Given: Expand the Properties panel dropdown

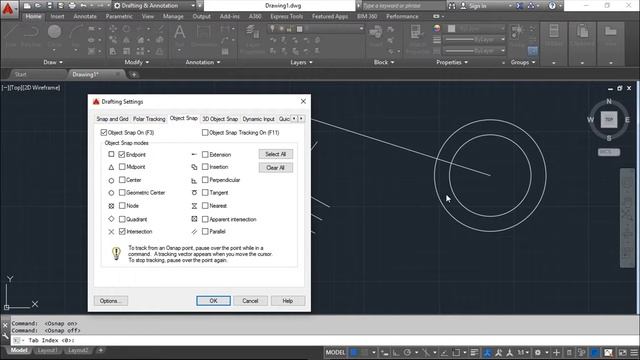Looking at the screenshot, I should [x=451, y=62].
